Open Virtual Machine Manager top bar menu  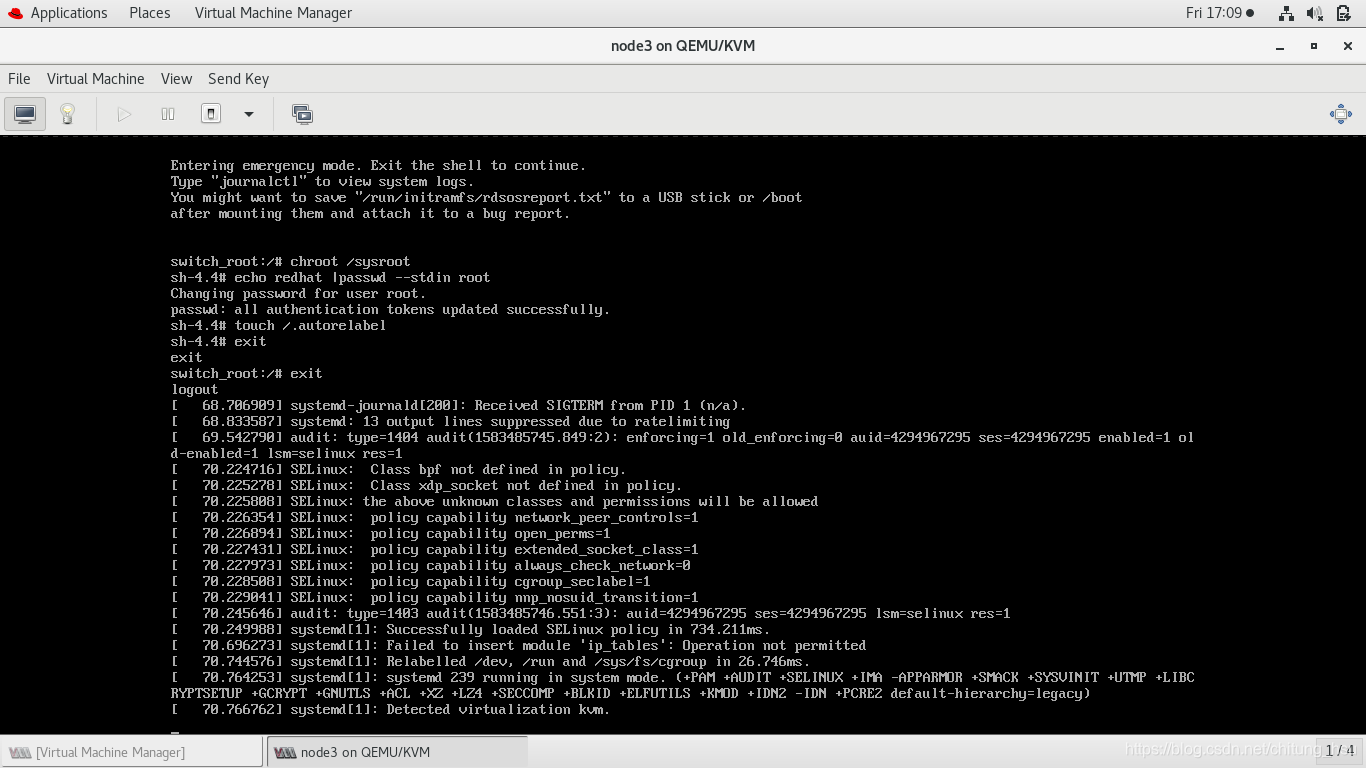click(x=273, y=13)
